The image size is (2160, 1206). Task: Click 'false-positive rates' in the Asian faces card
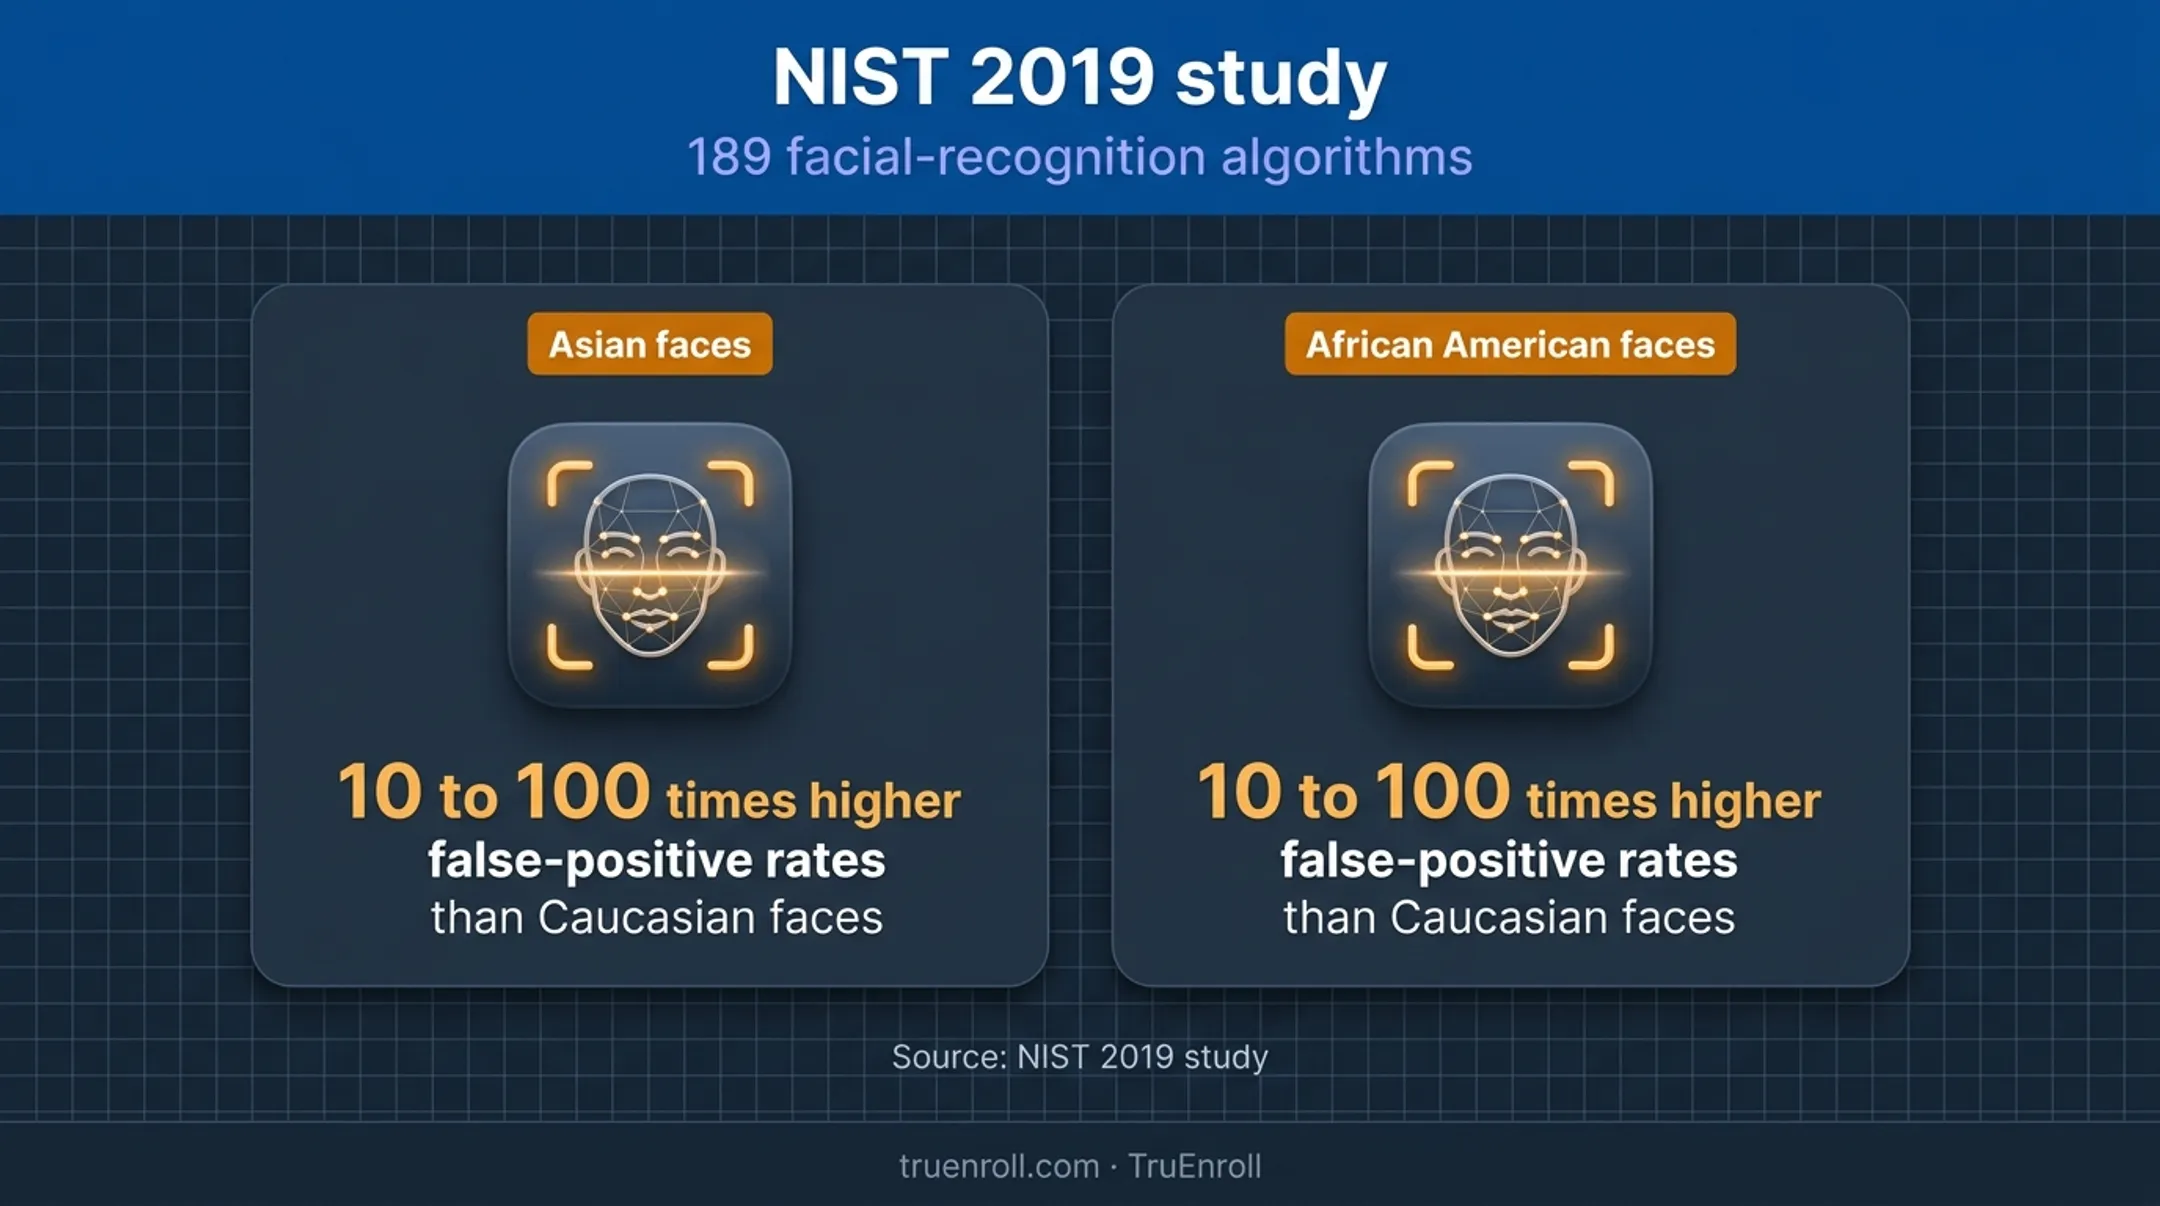pos(657,861)
